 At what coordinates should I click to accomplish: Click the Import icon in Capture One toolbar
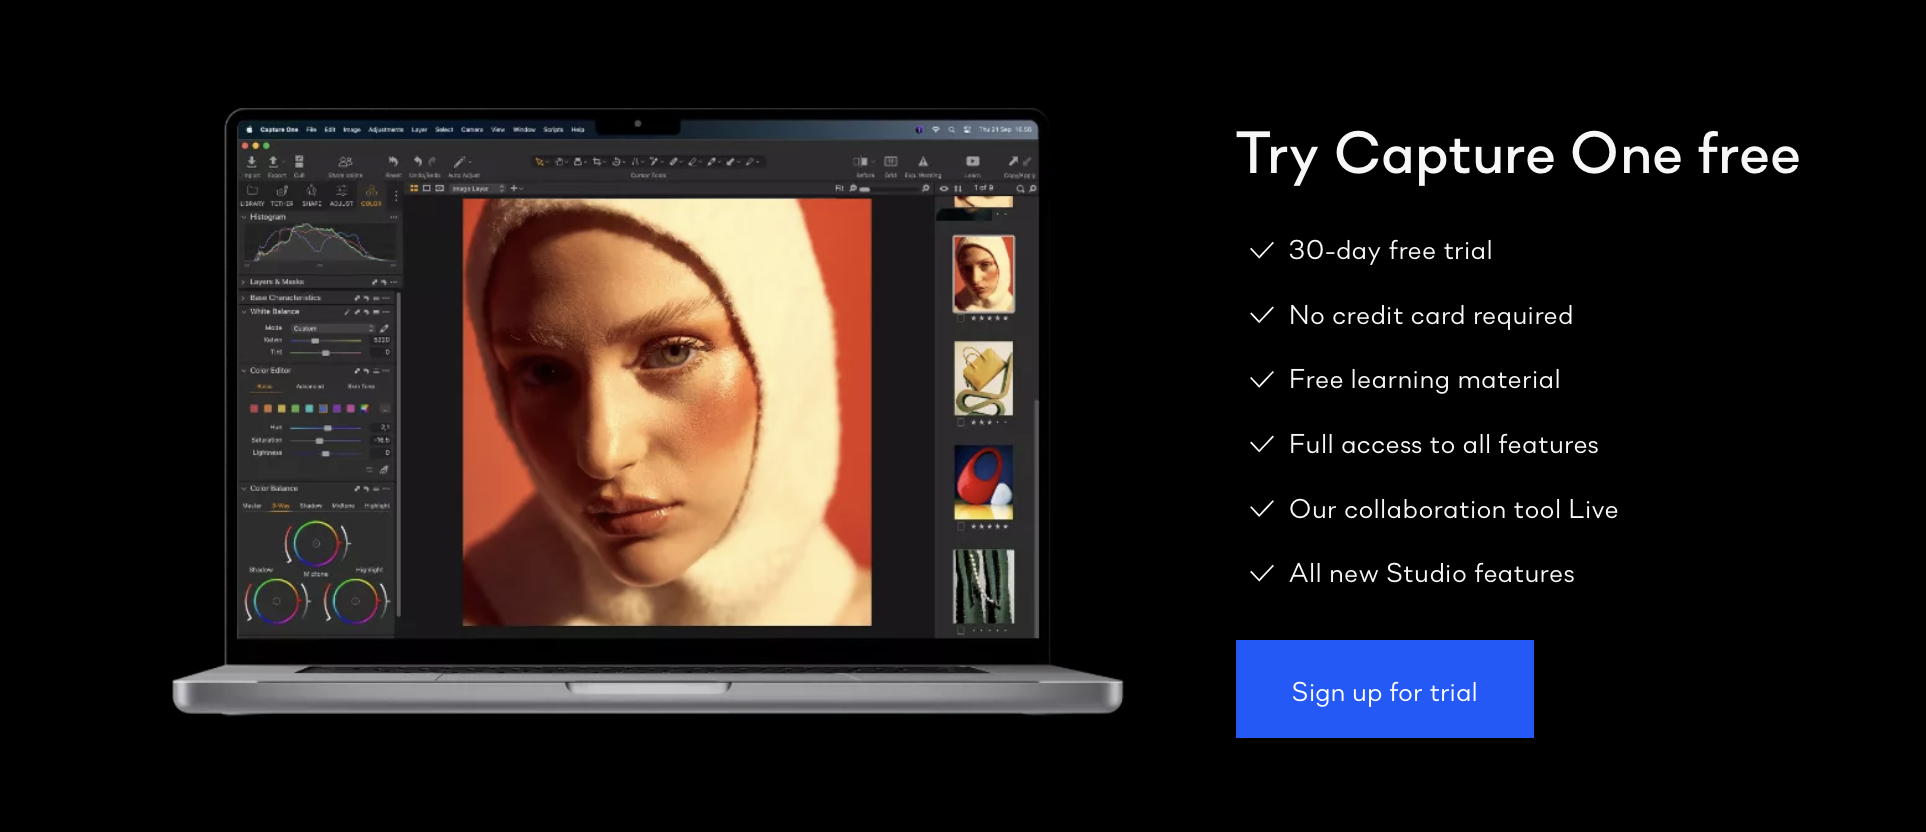coord(252,162)
